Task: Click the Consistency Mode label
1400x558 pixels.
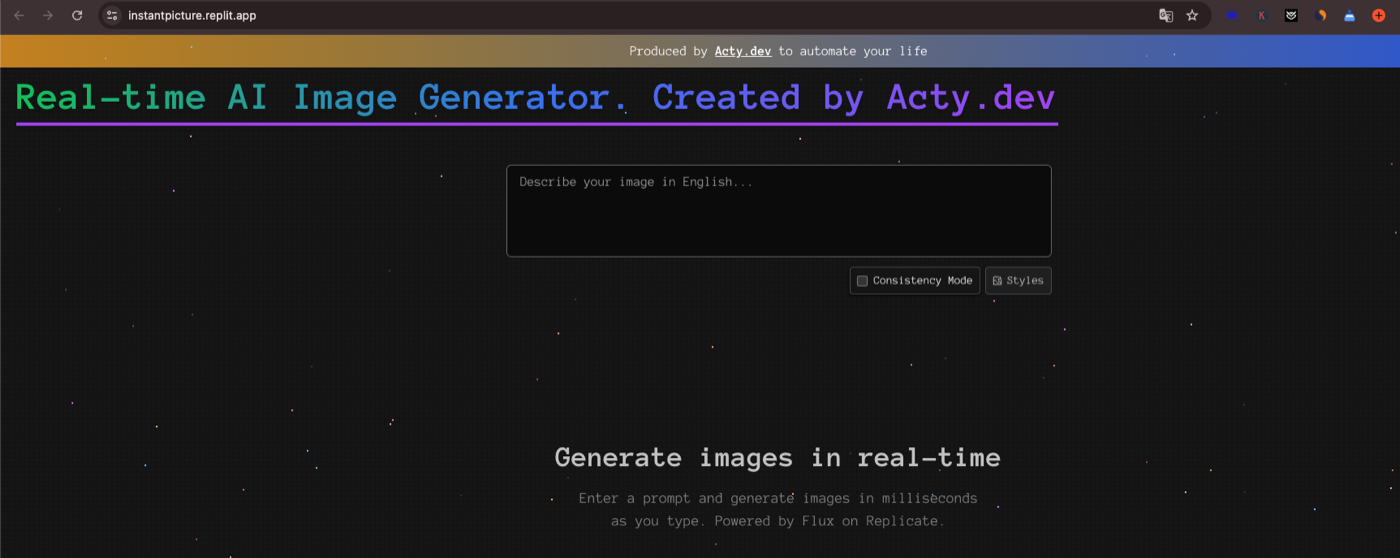Action: pos(922,281)
